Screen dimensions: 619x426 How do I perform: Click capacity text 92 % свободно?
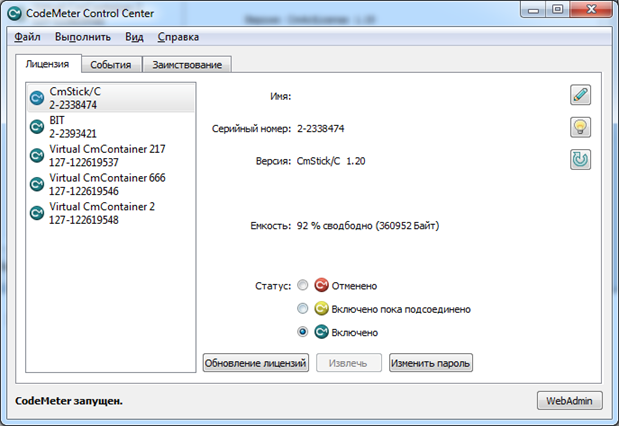(368, 225)
